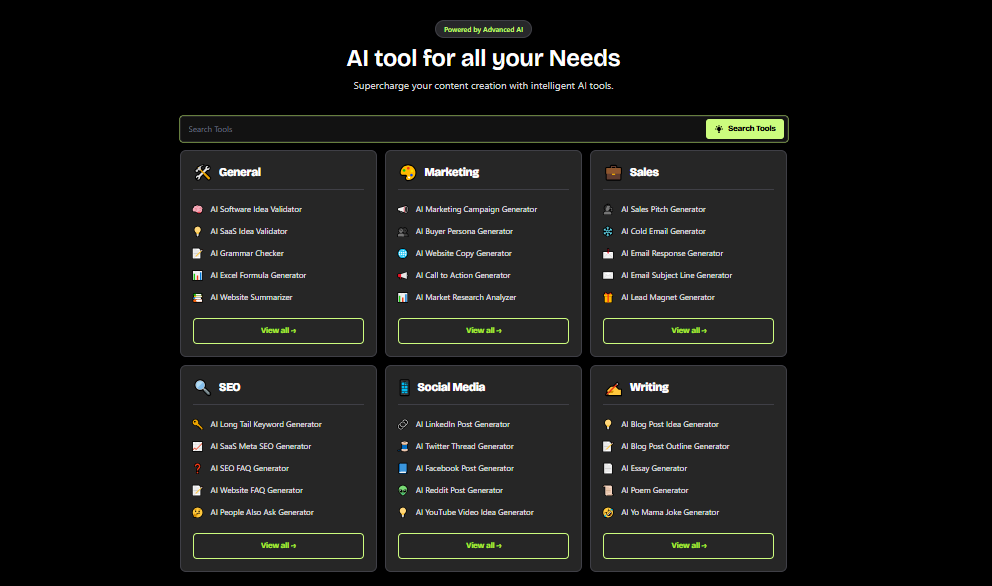Click View all in the Marketing card
The width and height of the screenshot is (992, 586).
(483, 331)
